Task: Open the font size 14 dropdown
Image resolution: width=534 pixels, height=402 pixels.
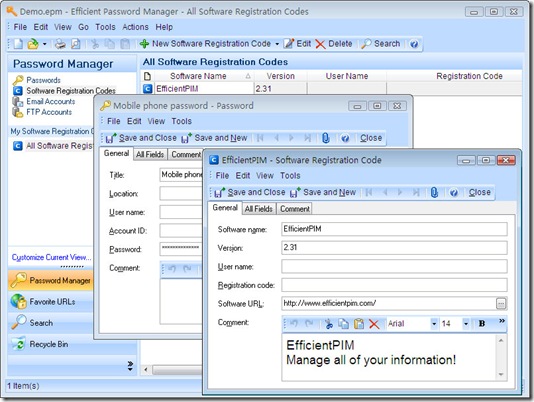Action: (x=466, y=324)
